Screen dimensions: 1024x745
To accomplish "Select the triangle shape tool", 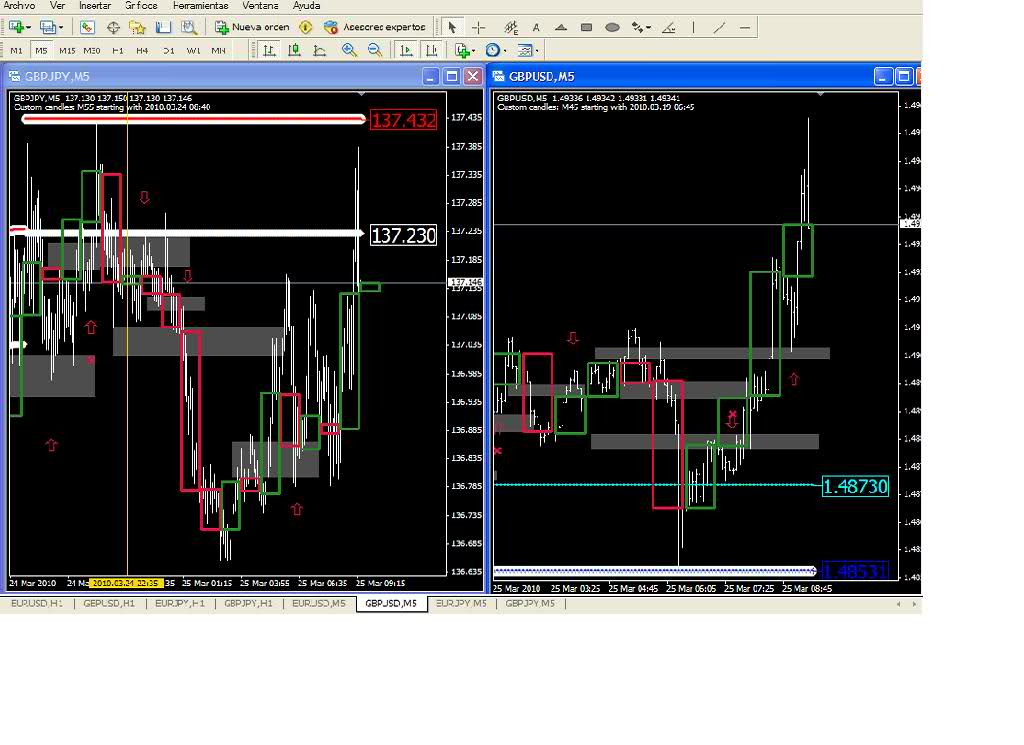I will tap(560, 27).
